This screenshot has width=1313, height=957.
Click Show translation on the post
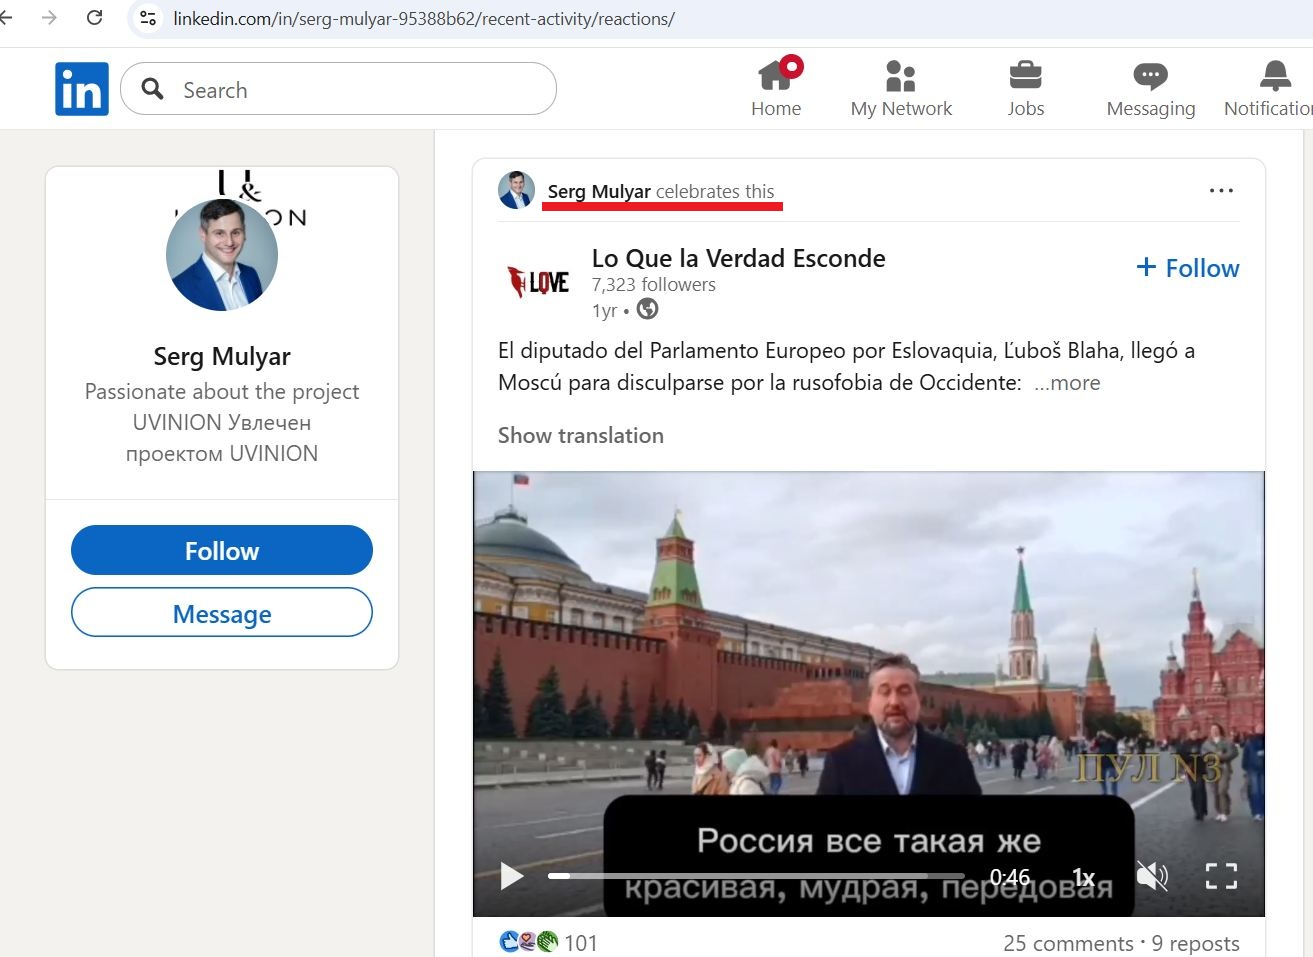click(x=580, y=435)
